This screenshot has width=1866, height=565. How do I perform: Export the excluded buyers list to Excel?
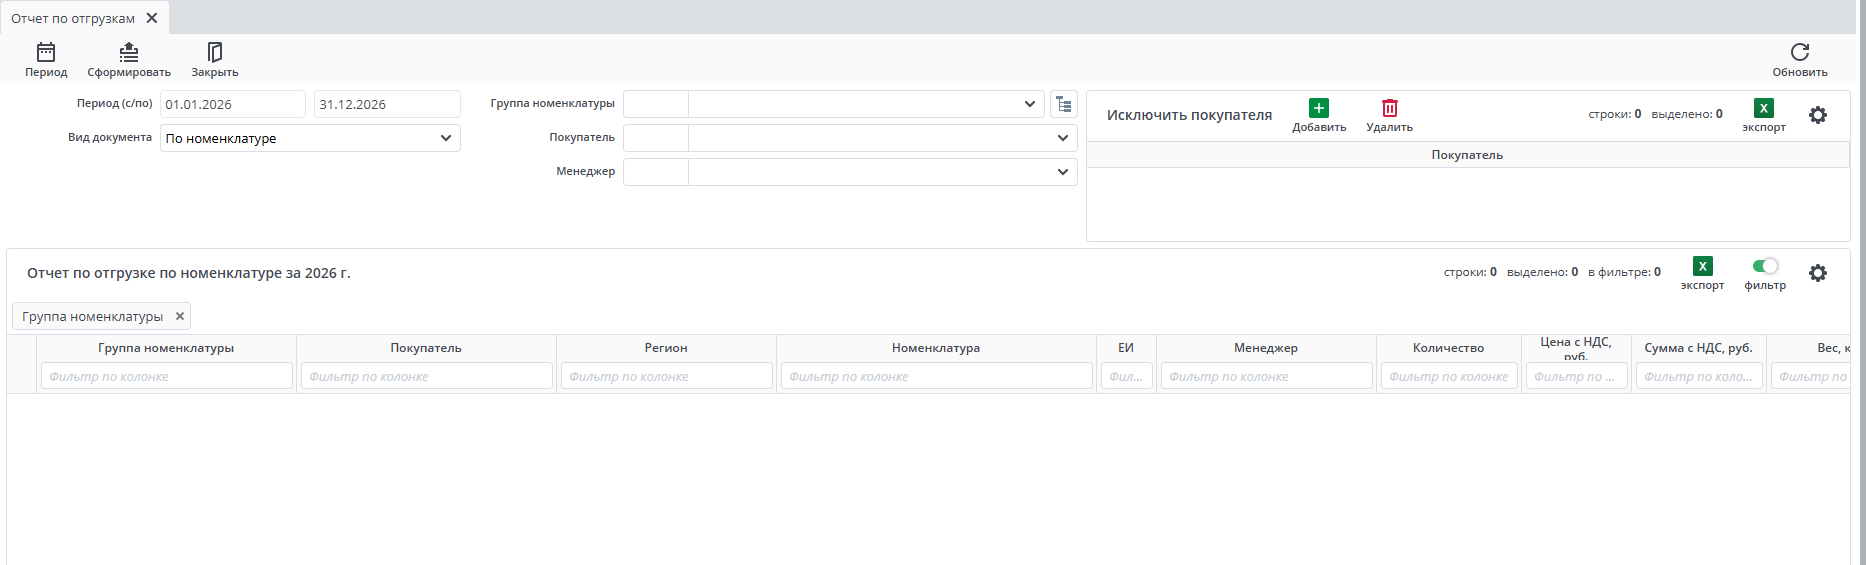[1763, 109]
